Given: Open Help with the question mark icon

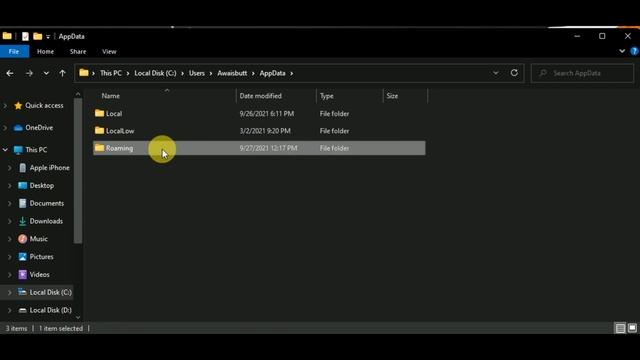Looking at the screenshot, I should tap(634, 51).
